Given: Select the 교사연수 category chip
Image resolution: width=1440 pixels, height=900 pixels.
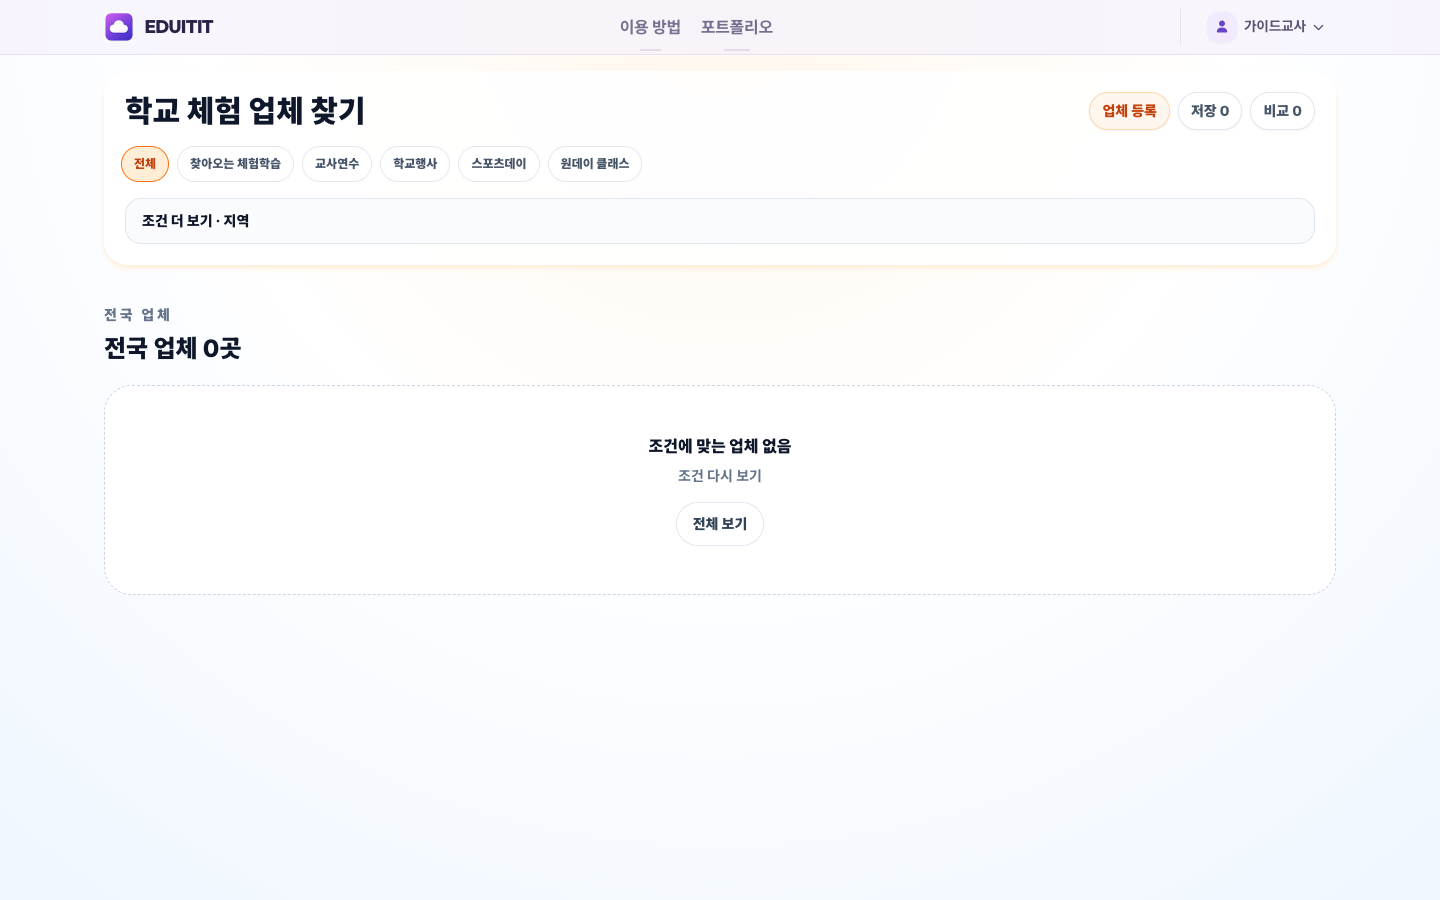Looking at the screenshot, I should tap(337, 164).
